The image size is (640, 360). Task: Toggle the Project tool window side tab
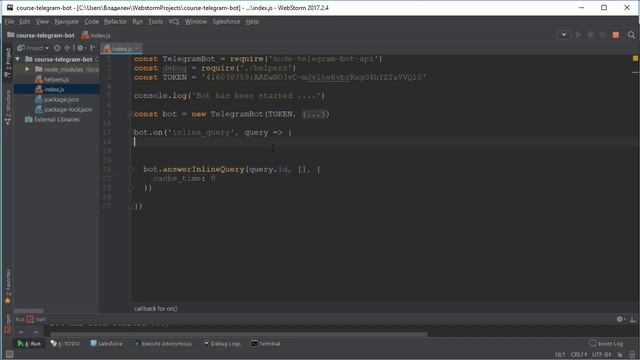(7, 62)
